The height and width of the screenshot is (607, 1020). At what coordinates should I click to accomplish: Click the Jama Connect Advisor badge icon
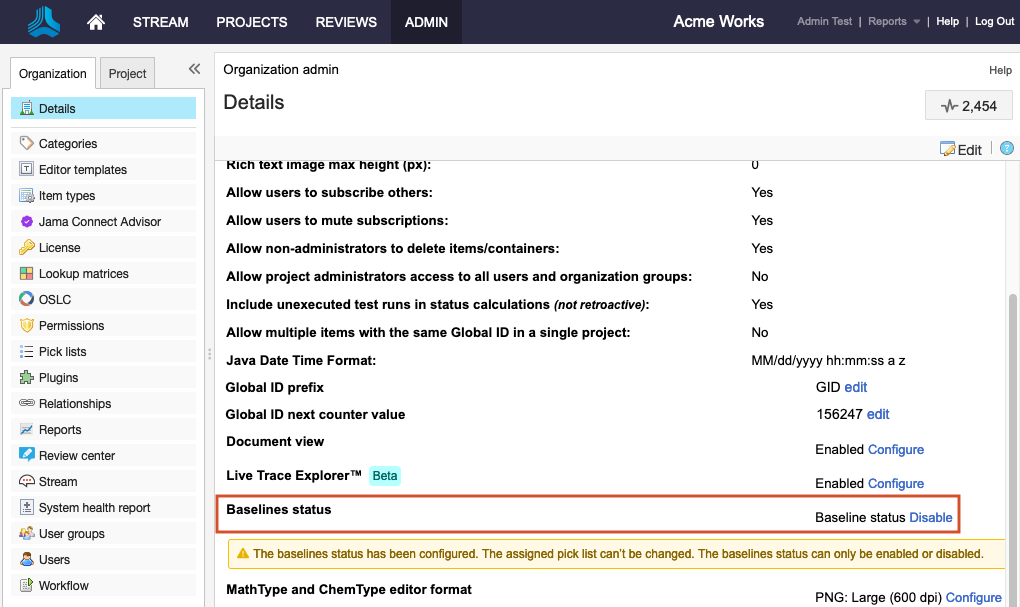point(27,221)
